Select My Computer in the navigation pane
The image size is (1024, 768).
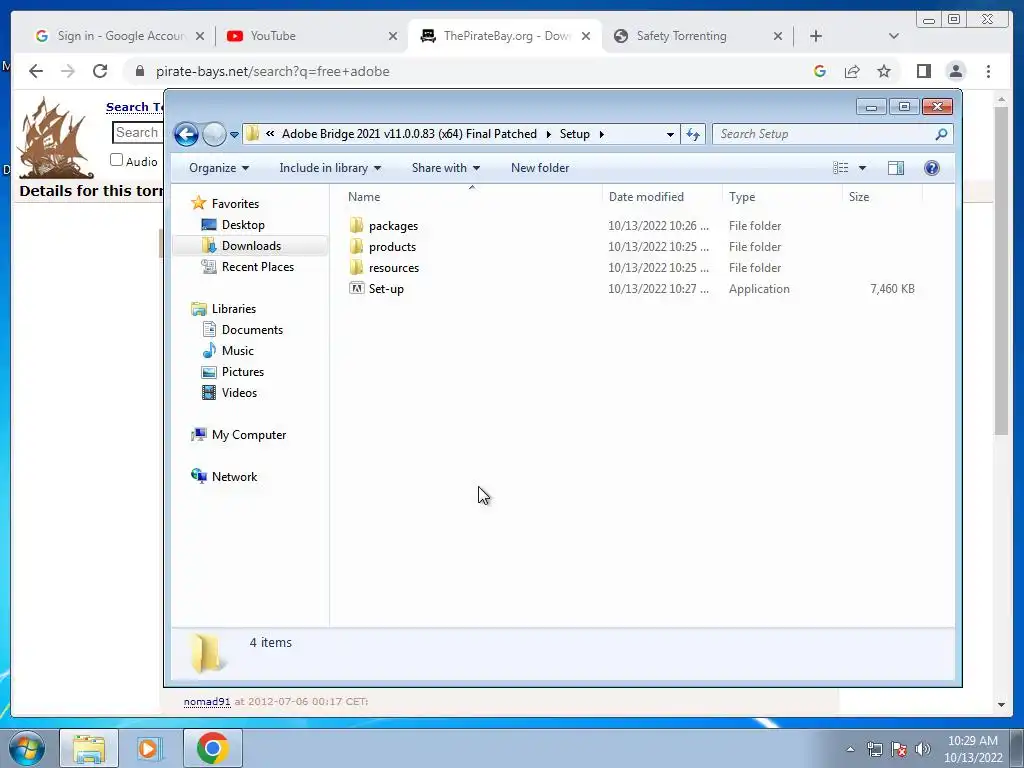248,435
